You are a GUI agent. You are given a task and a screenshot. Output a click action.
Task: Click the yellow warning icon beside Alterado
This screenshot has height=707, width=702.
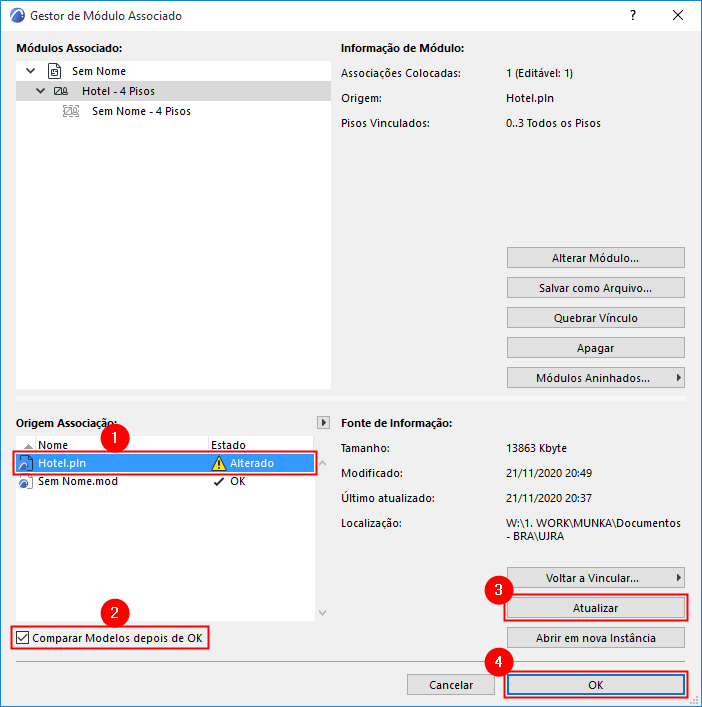[219, 463]
